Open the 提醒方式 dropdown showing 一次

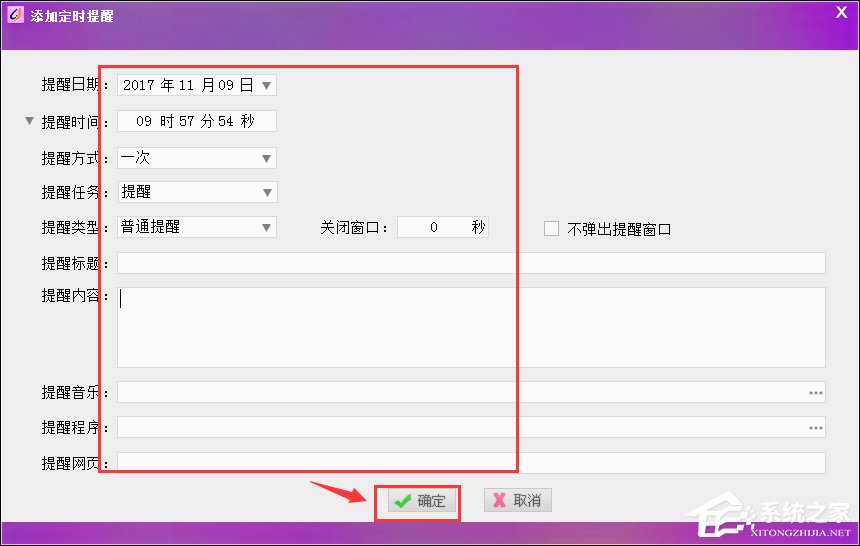197,158
